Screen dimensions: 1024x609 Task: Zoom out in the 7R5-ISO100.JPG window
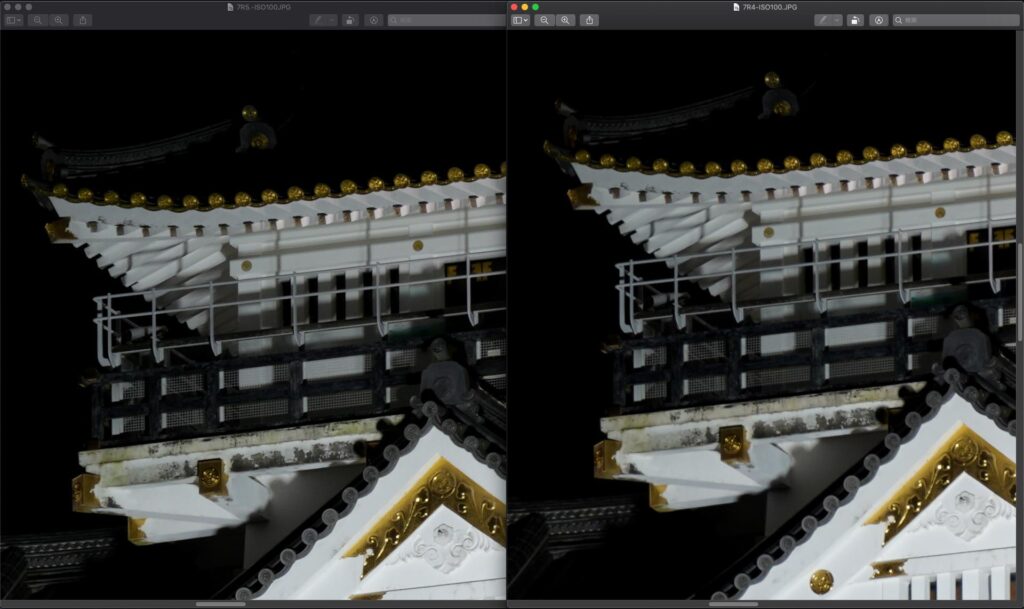[37, 20]
